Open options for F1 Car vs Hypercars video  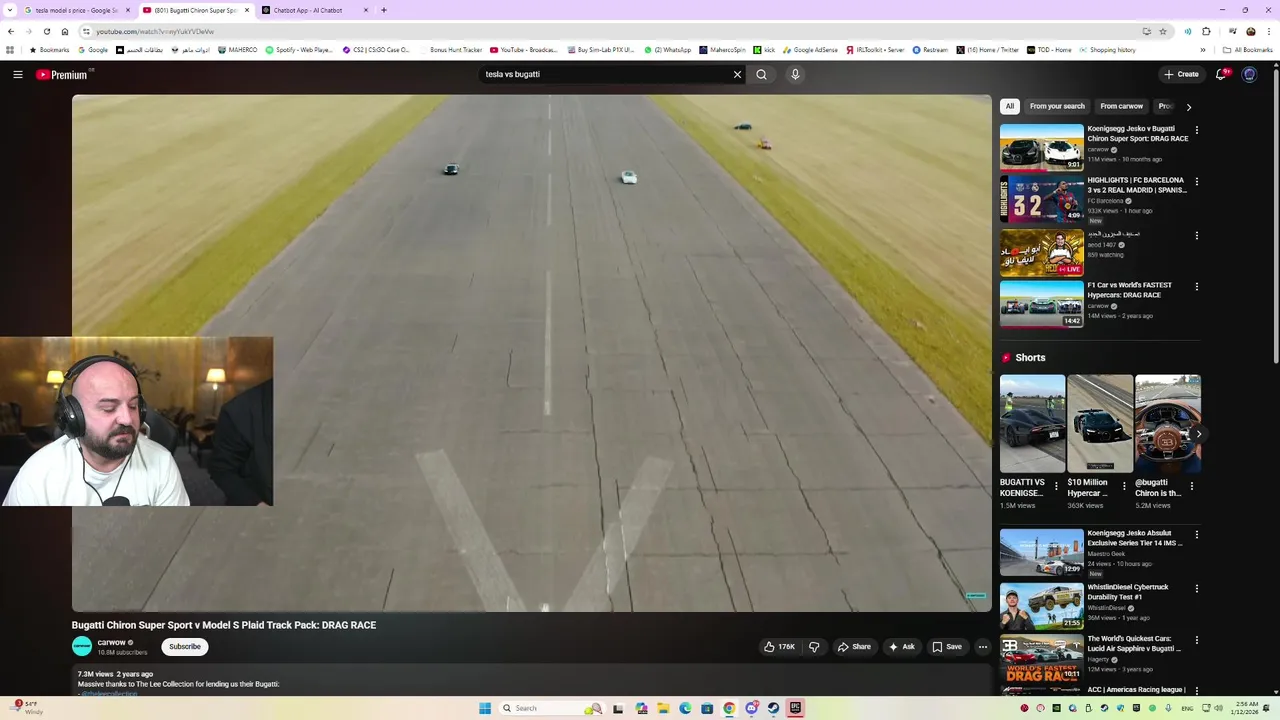click(1196, 287)
